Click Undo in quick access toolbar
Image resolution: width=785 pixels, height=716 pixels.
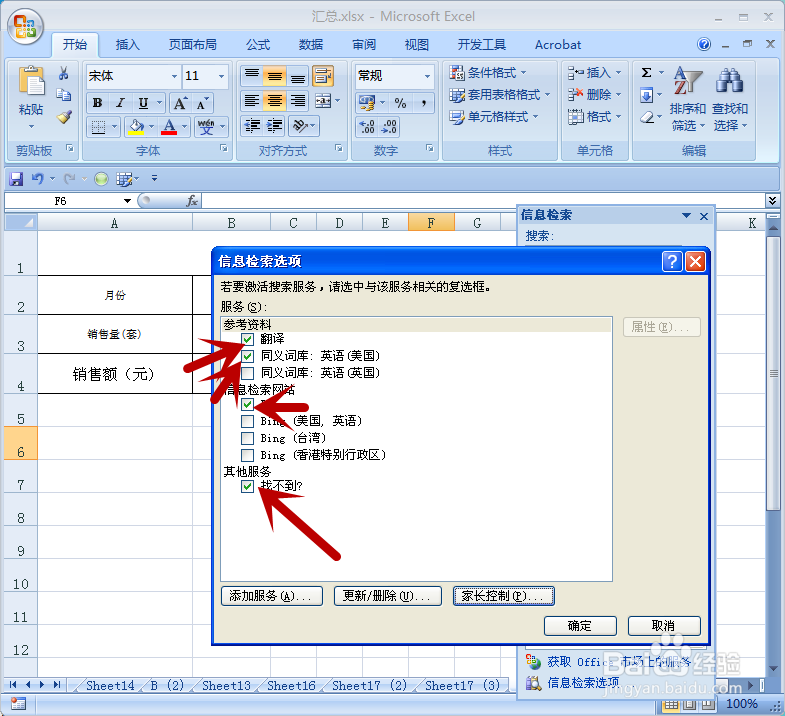pos(38,179)
